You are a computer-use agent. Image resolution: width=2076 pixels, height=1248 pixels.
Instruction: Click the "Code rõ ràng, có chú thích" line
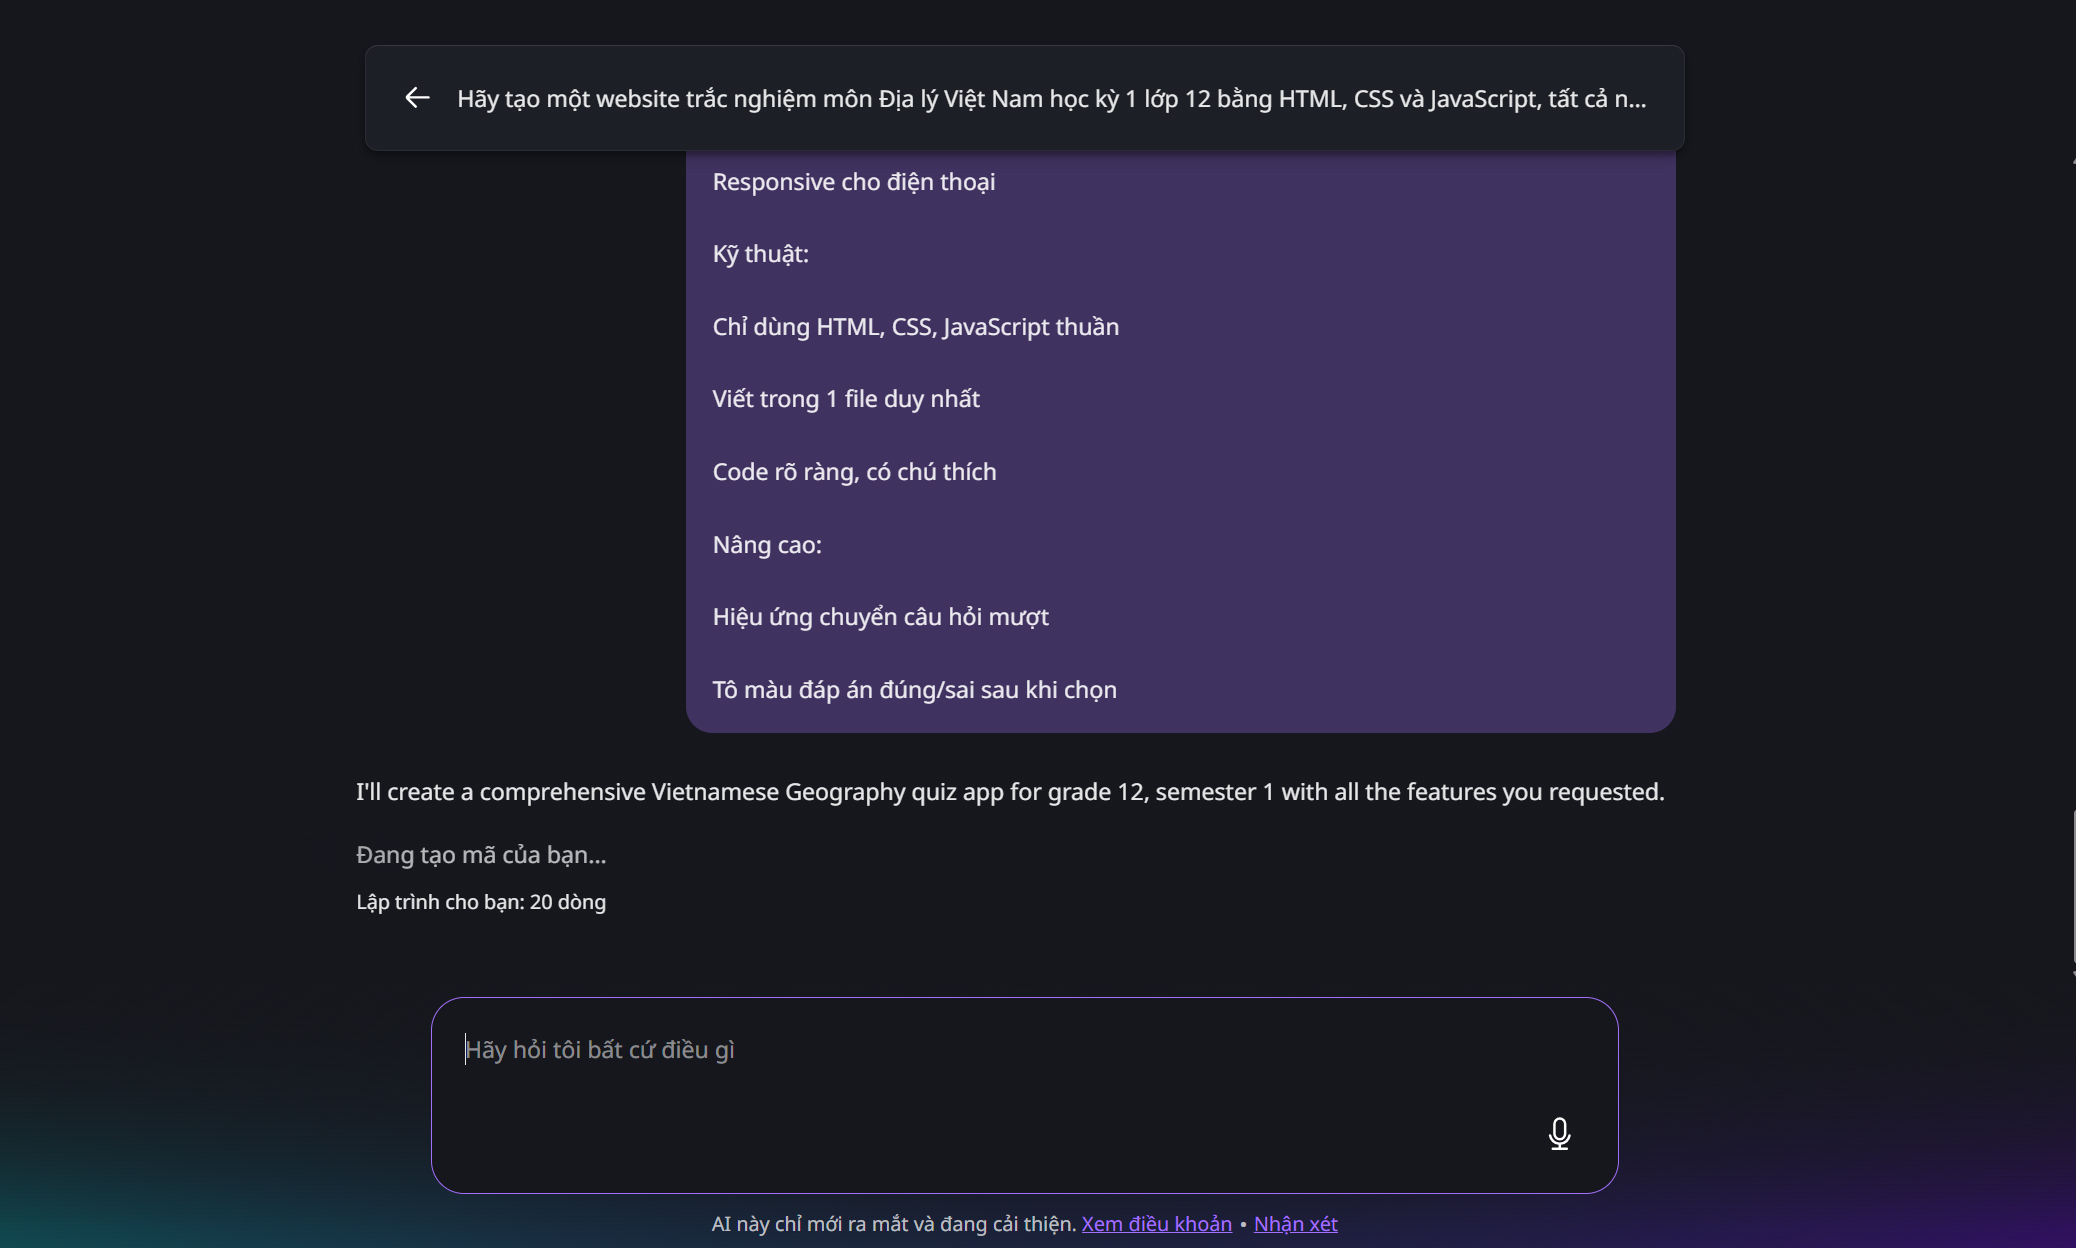[854, 472]
